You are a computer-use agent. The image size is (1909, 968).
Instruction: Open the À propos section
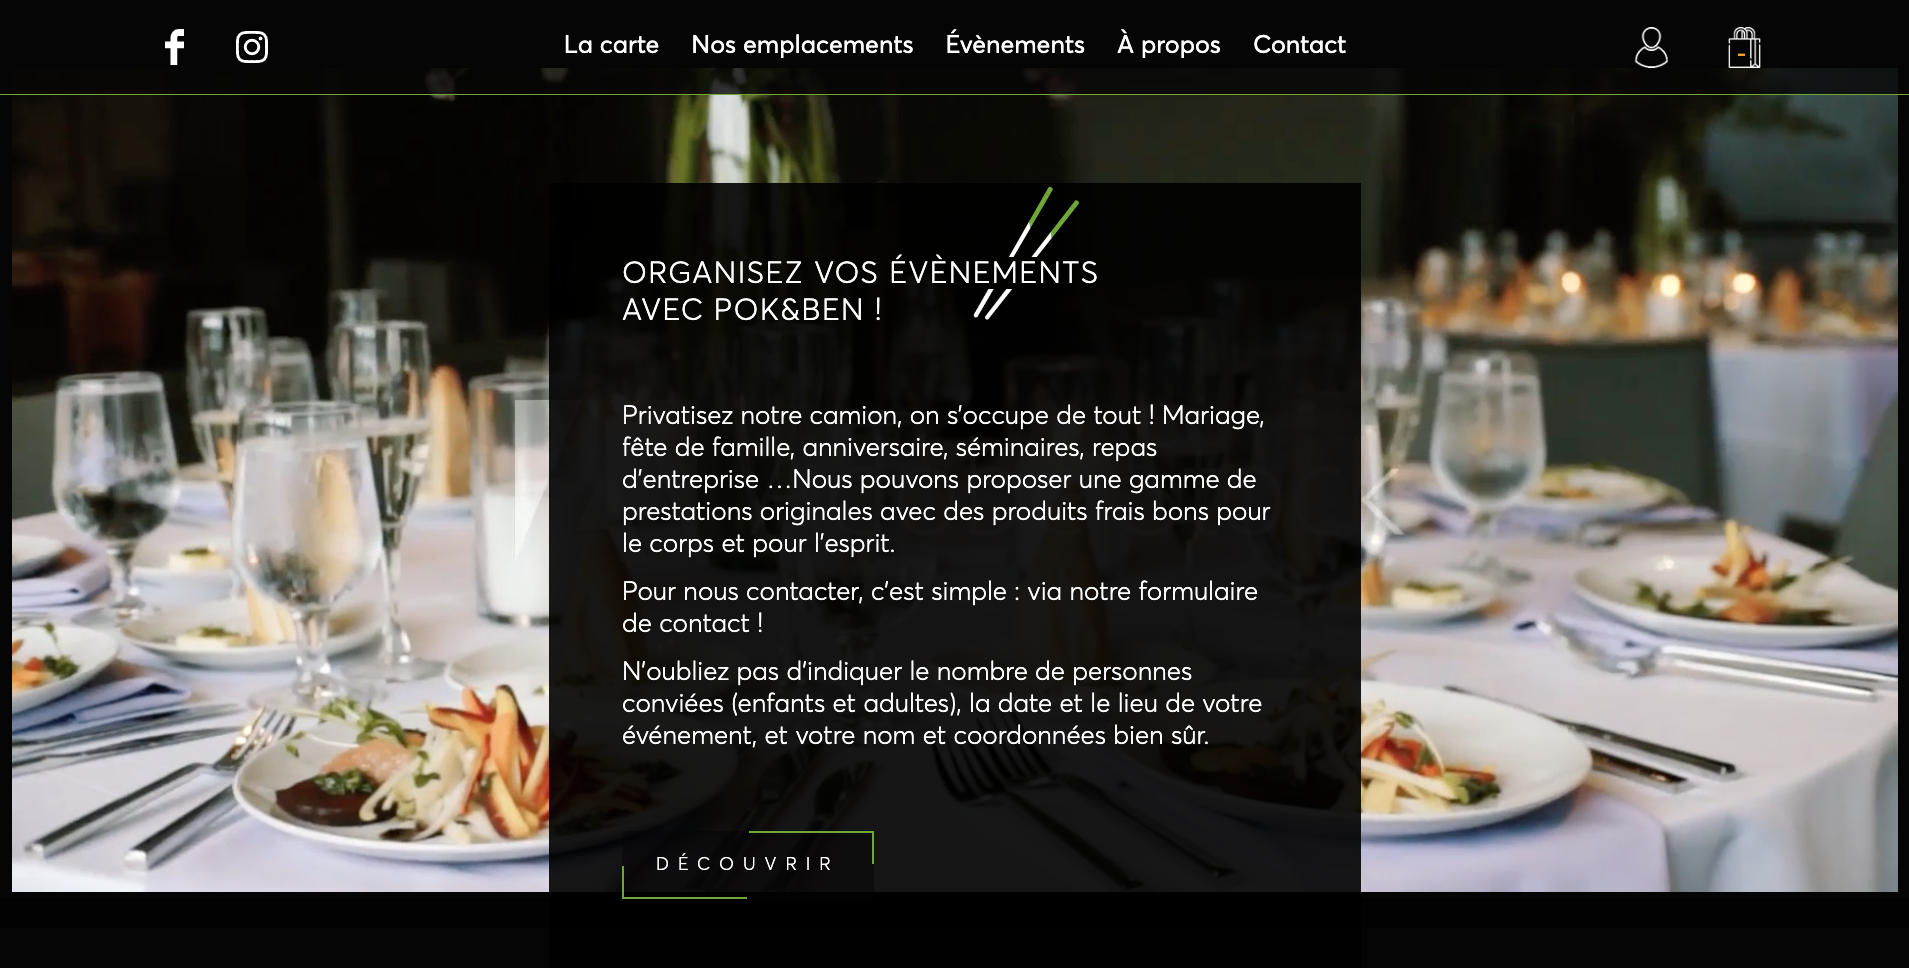pos(1169,45)
